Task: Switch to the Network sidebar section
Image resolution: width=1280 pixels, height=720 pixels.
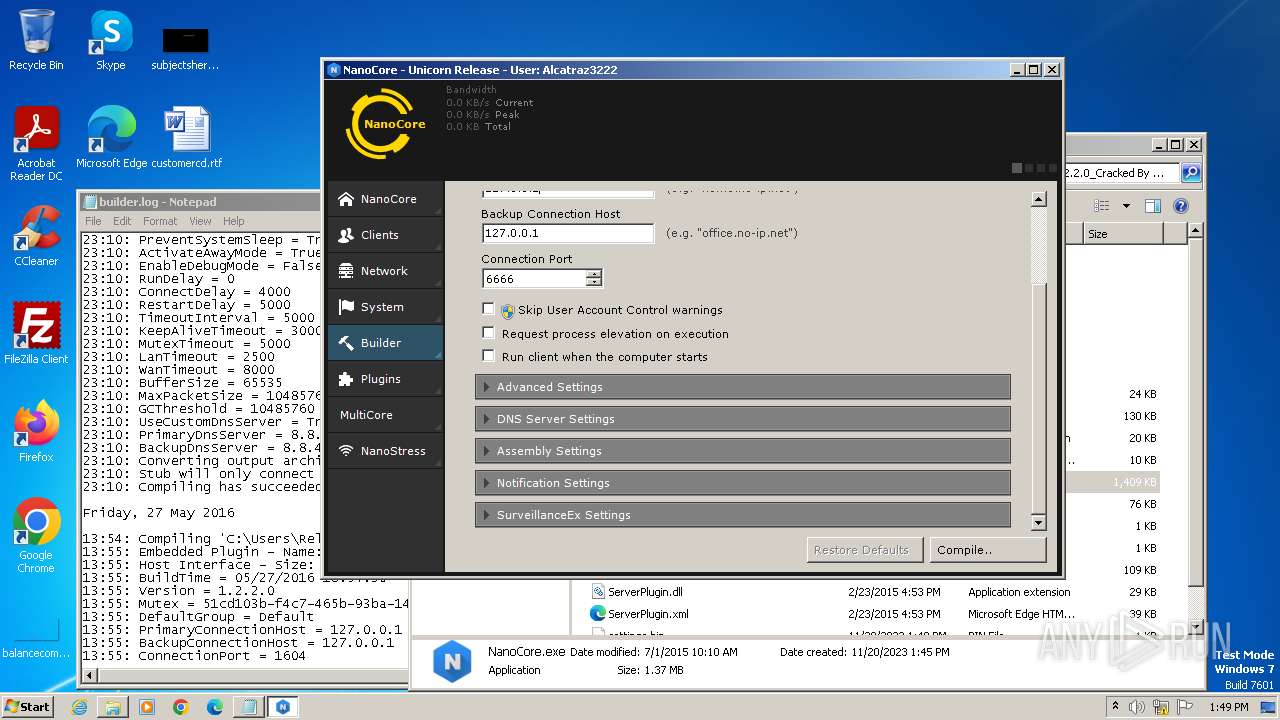Action: click(385, 271)
